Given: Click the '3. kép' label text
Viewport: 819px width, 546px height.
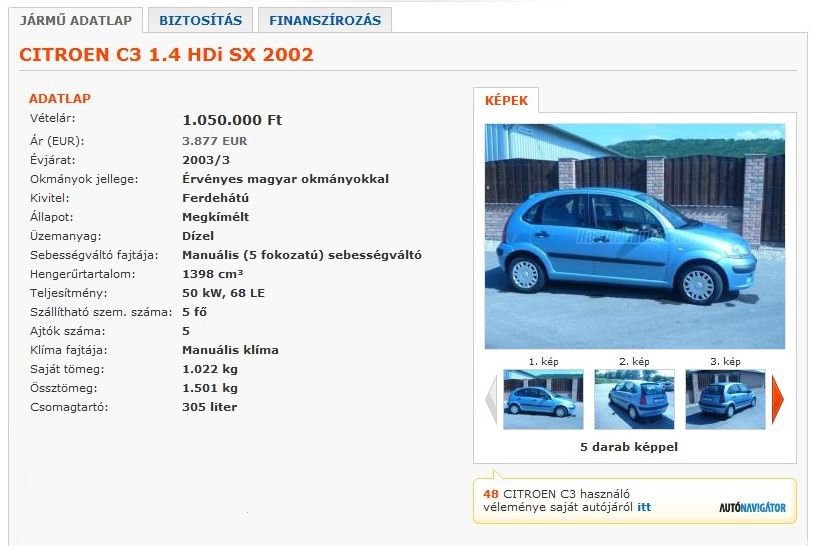Looking at the screenshot, I should (x=725, y=362).
